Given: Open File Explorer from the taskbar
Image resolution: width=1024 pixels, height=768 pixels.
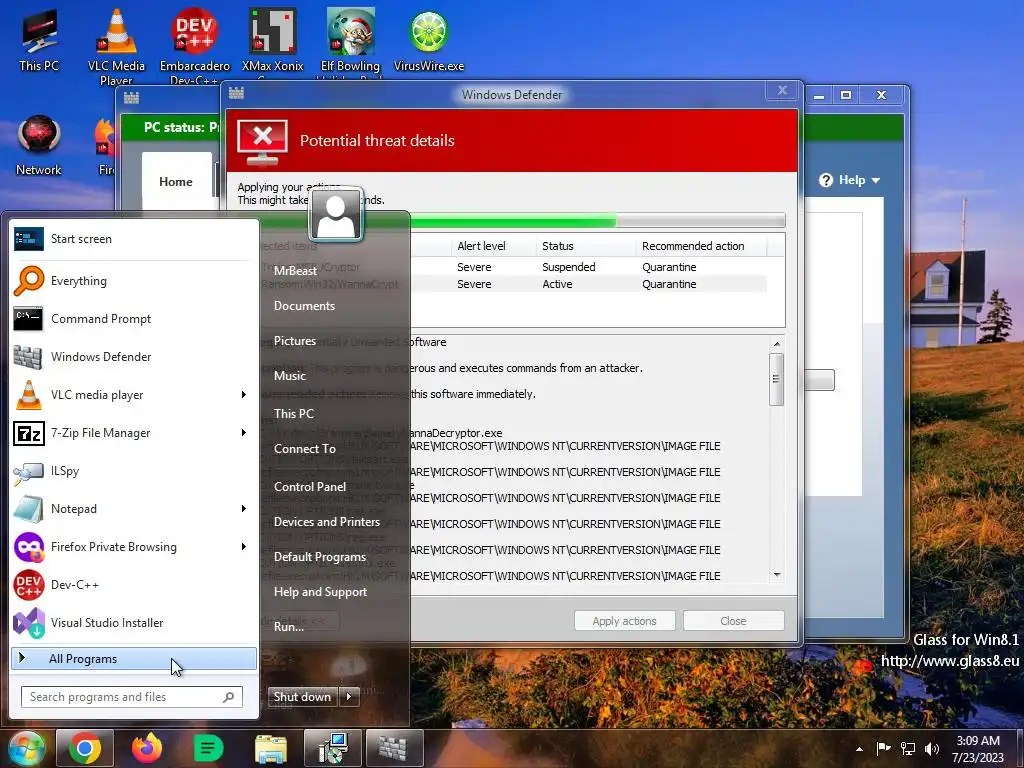Looking at the screenshot, I should click(x=270, y=749).
